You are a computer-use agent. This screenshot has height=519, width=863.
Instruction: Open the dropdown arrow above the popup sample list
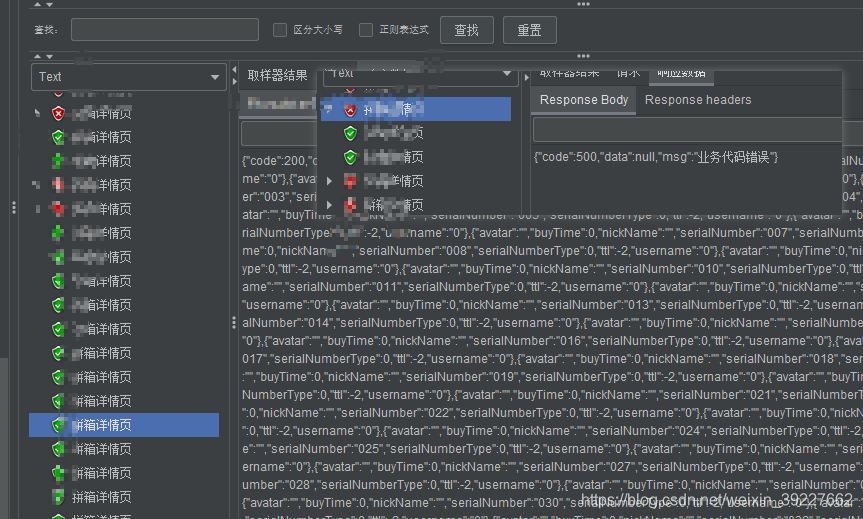point(507,74)
